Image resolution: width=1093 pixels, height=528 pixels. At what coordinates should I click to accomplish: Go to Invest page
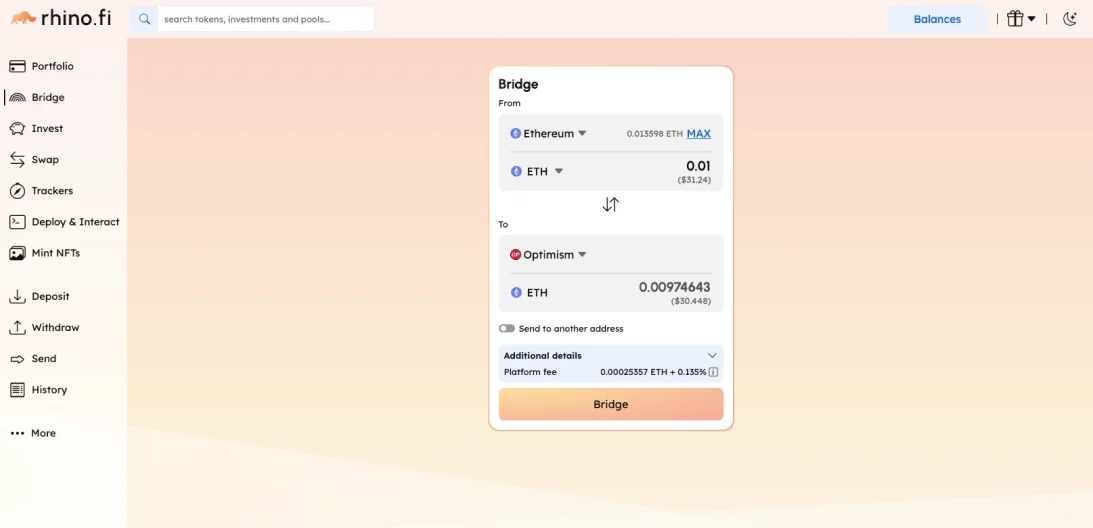click(47, 128)
